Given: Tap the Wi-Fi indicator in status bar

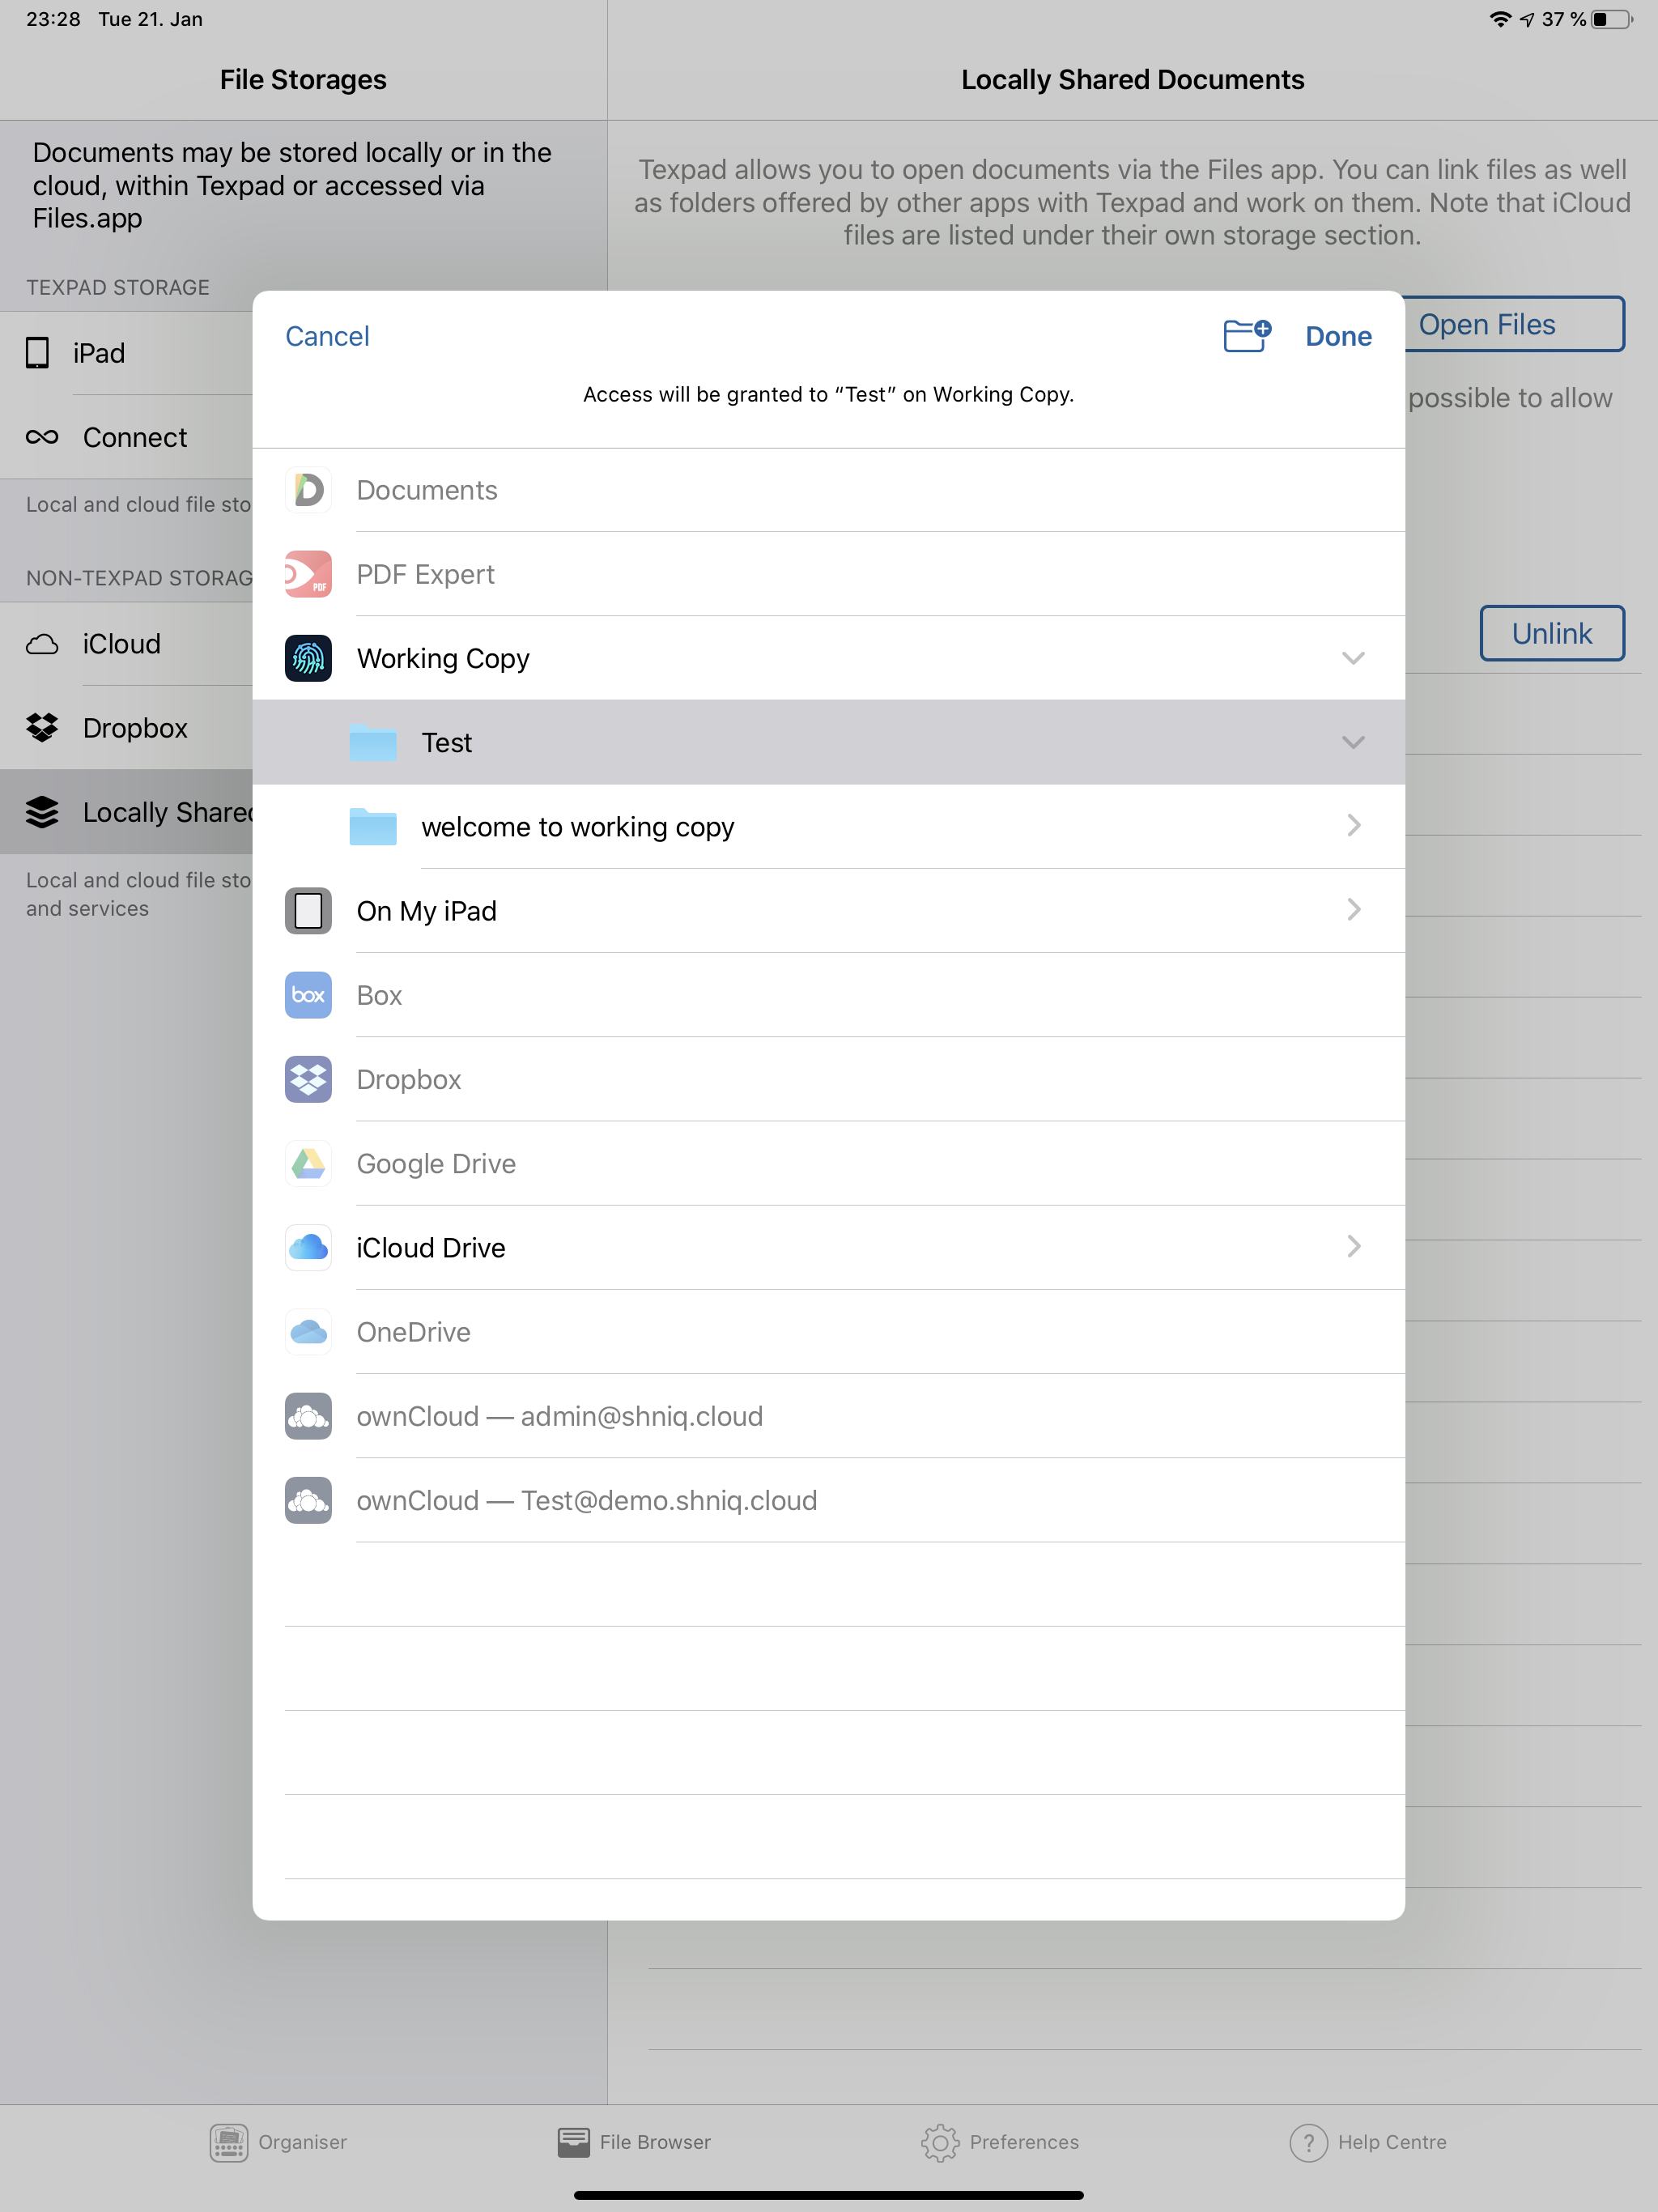Looking at the screenshot, I should click(1500, 19).
